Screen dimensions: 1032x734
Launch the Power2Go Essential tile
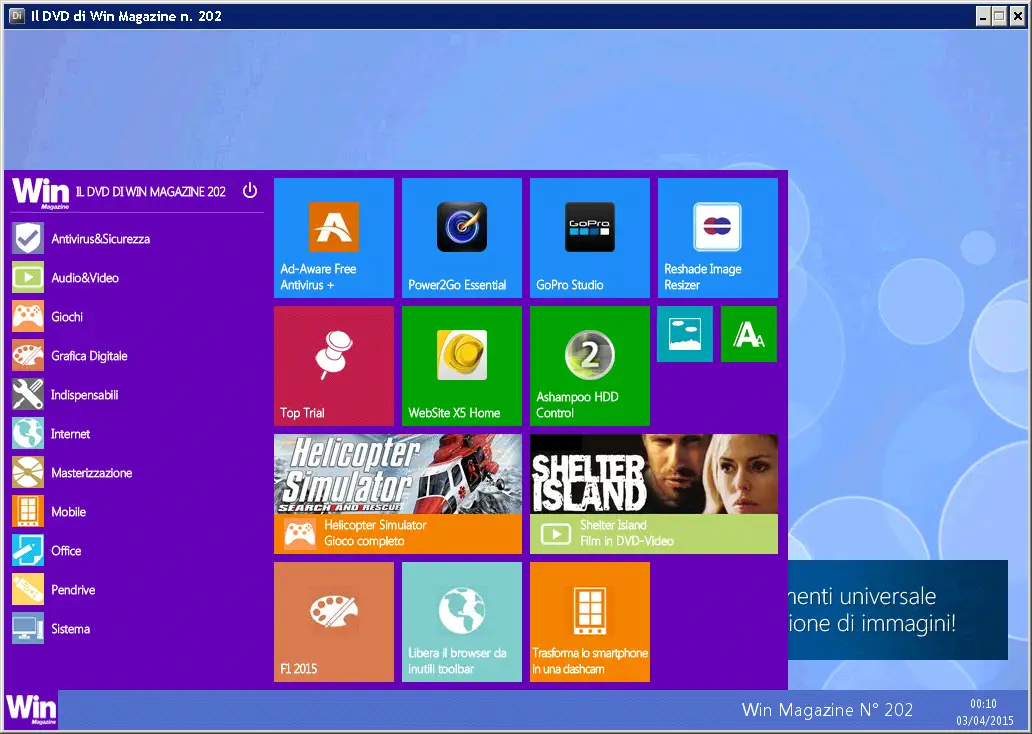click(462, 238)
